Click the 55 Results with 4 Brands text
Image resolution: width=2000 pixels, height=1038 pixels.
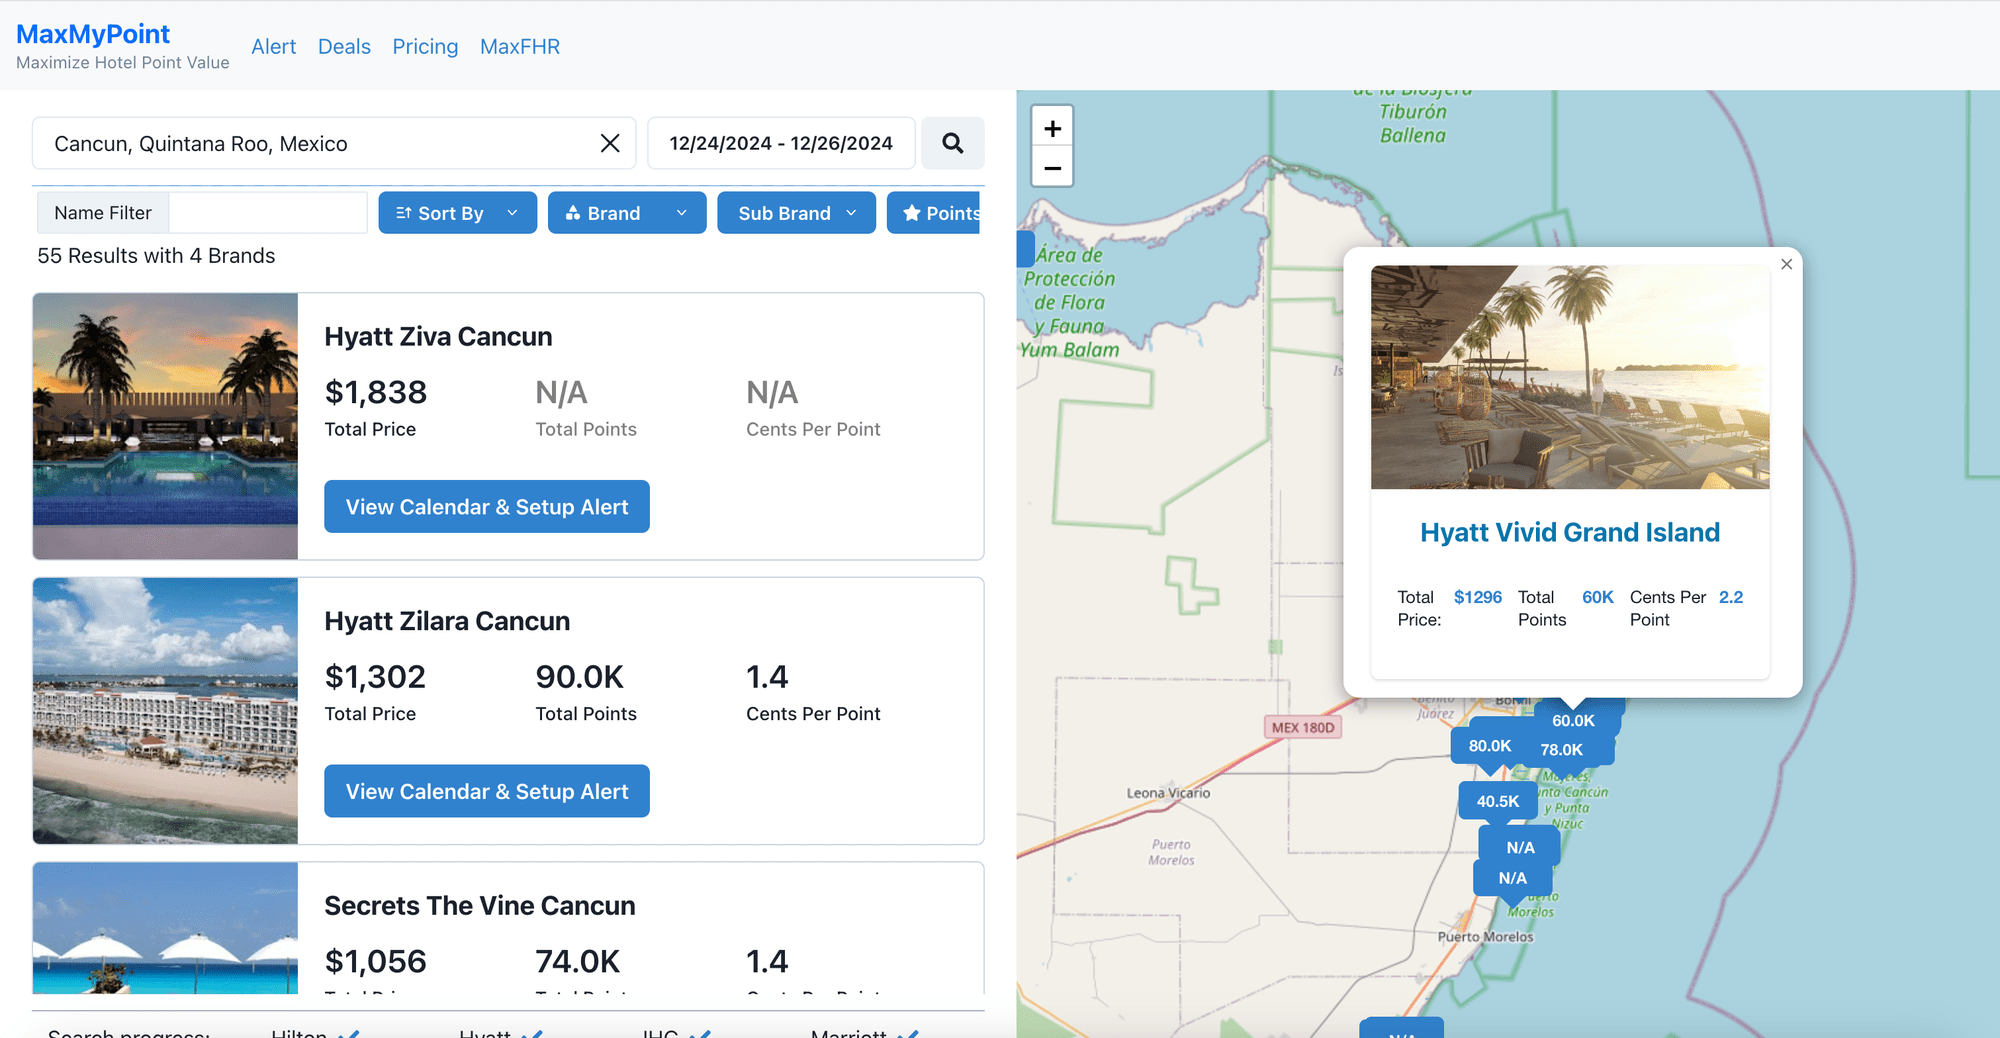156,256
